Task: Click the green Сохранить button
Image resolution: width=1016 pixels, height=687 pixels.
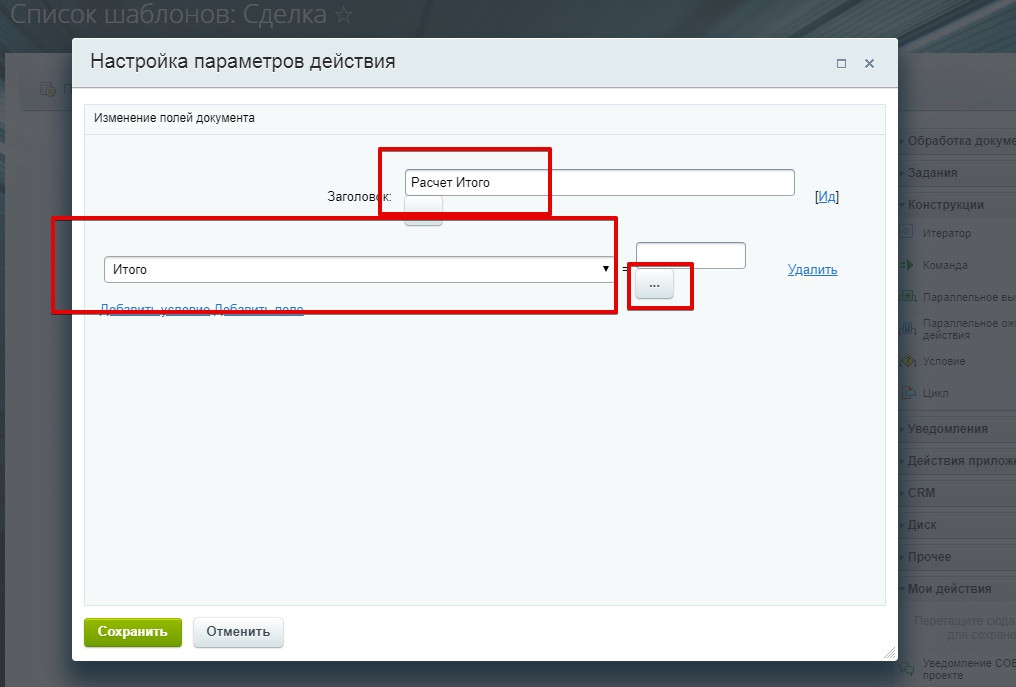Action: tap(133, 632)
